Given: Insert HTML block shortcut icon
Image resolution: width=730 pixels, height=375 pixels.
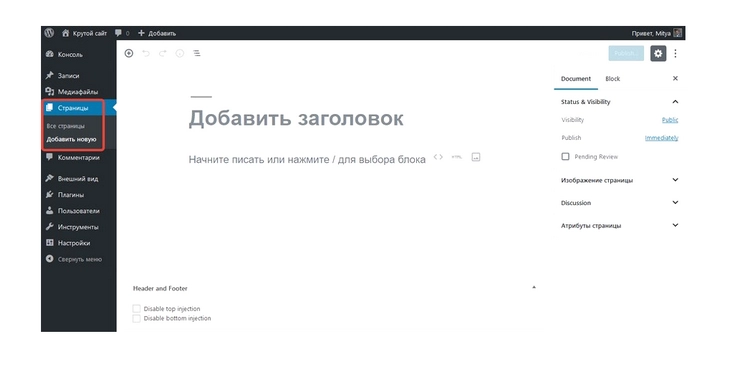Looking at the screenshot, I should [457, 157].
